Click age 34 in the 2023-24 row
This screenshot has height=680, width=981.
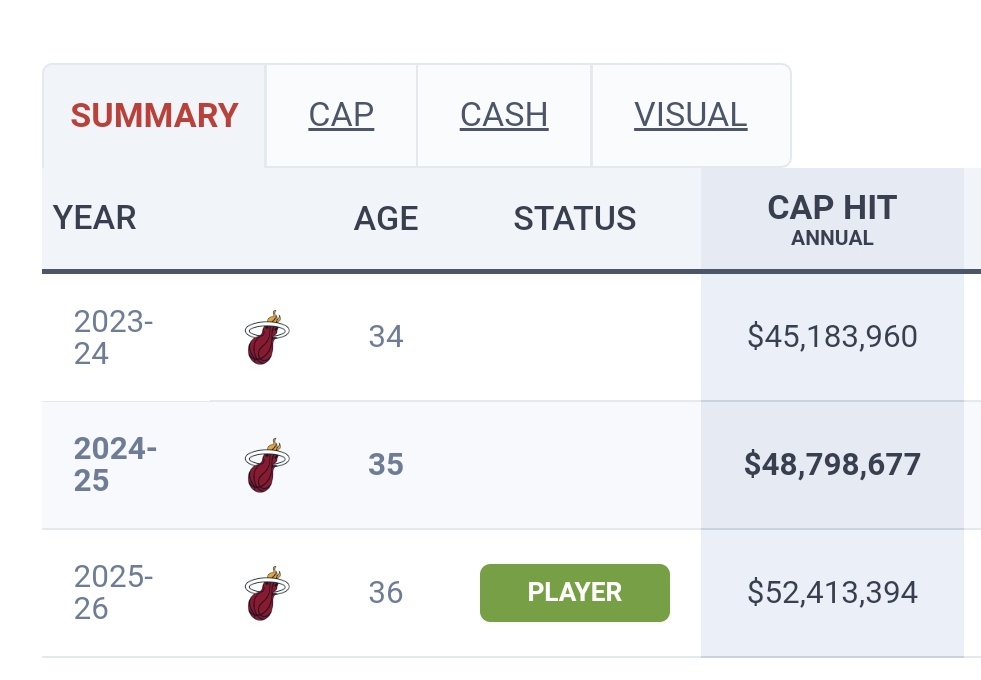point(386,337)
